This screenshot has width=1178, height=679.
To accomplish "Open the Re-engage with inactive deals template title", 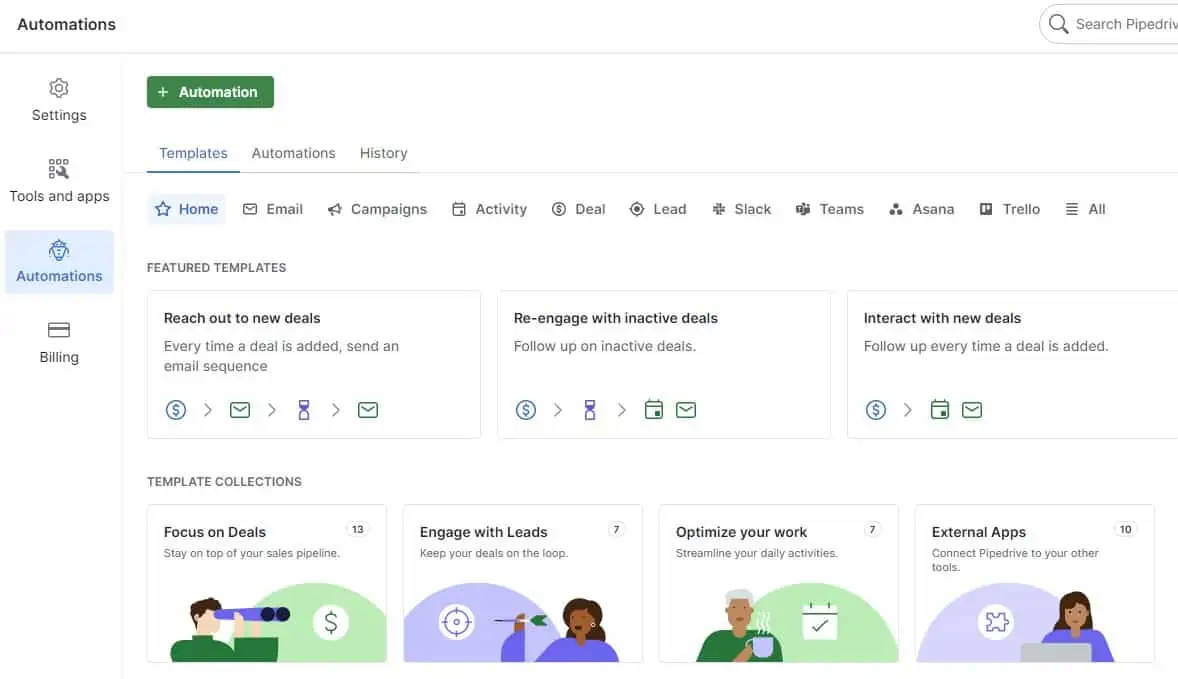I will (616, 318).
